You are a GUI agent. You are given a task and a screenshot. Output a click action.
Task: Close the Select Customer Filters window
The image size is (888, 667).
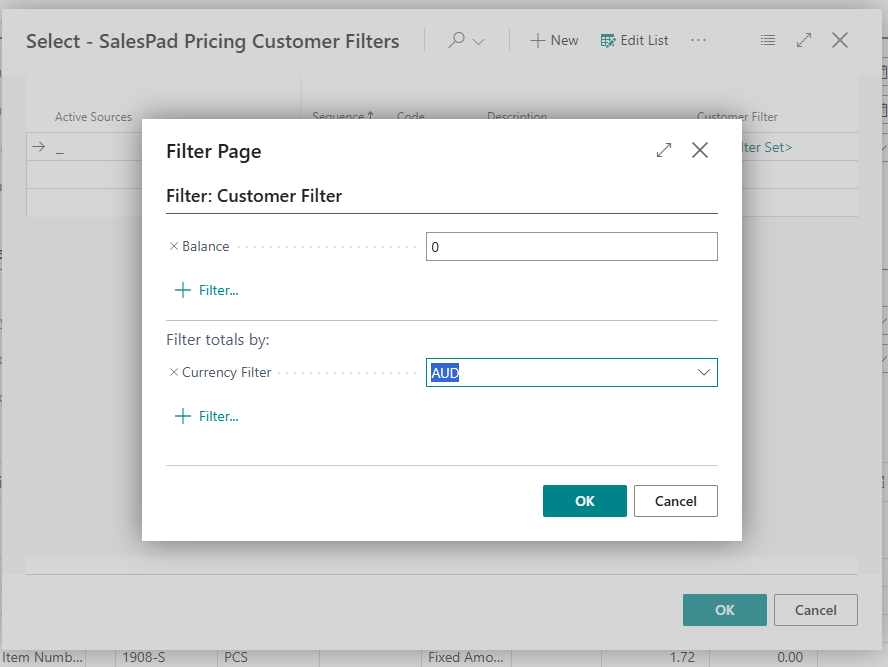click(840, 40)
